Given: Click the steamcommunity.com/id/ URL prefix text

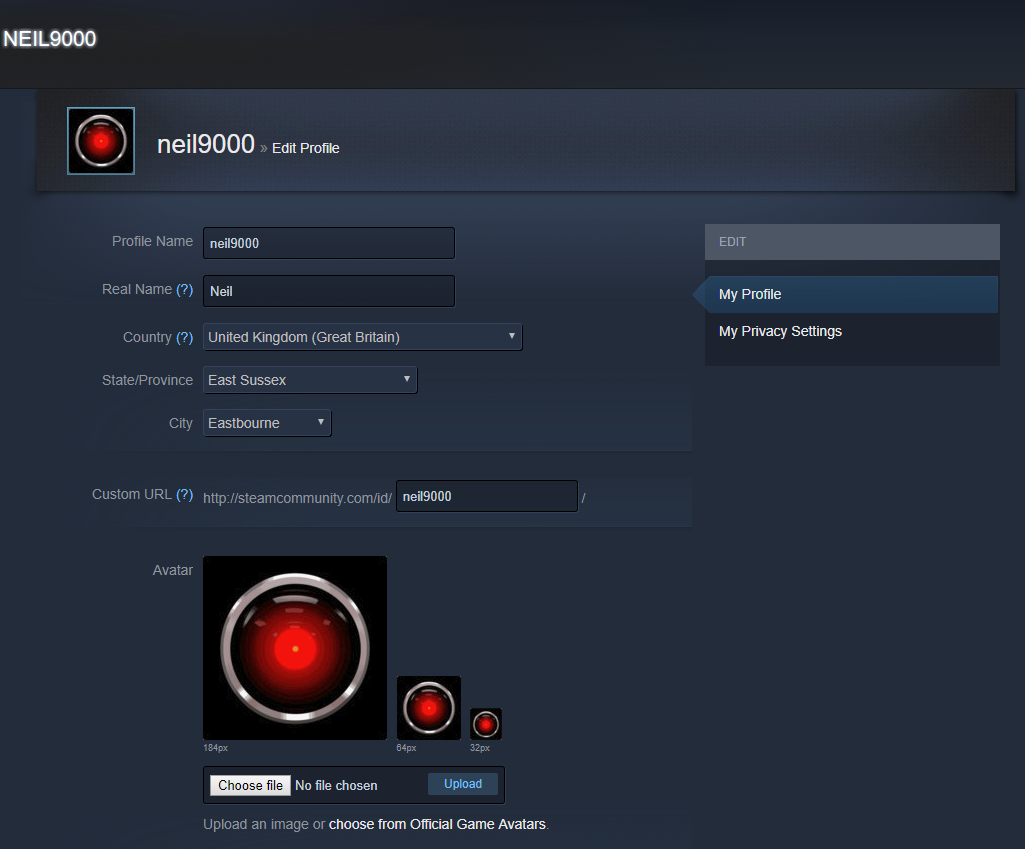Looking at the screenshot, I should click(x=297, y=498).
